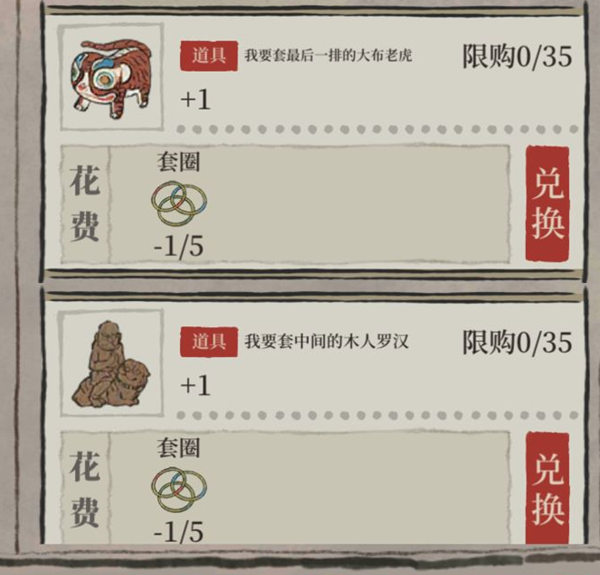Tap the 兑换 button for wooden Arhat
Screen dimensions: 600x575
click(x=548, y=489)
